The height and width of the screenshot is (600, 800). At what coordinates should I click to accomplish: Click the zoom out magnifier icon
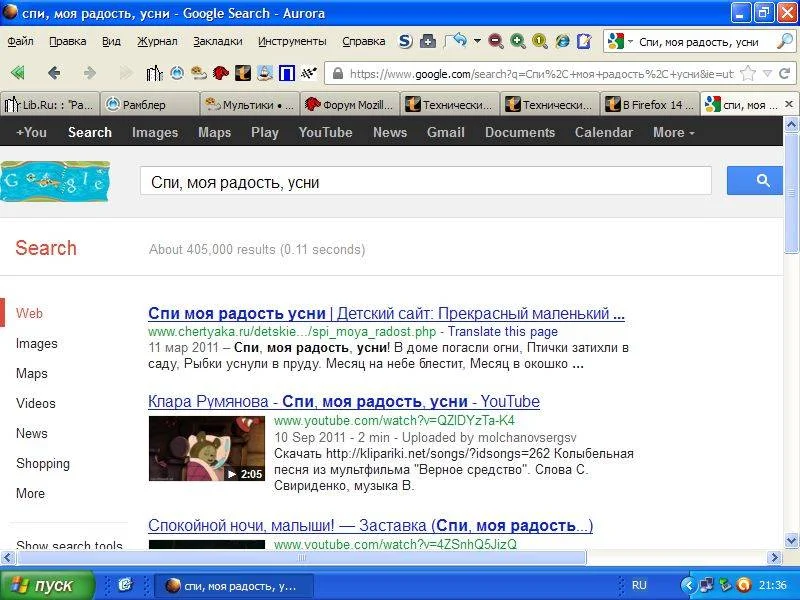coord(495,41)
